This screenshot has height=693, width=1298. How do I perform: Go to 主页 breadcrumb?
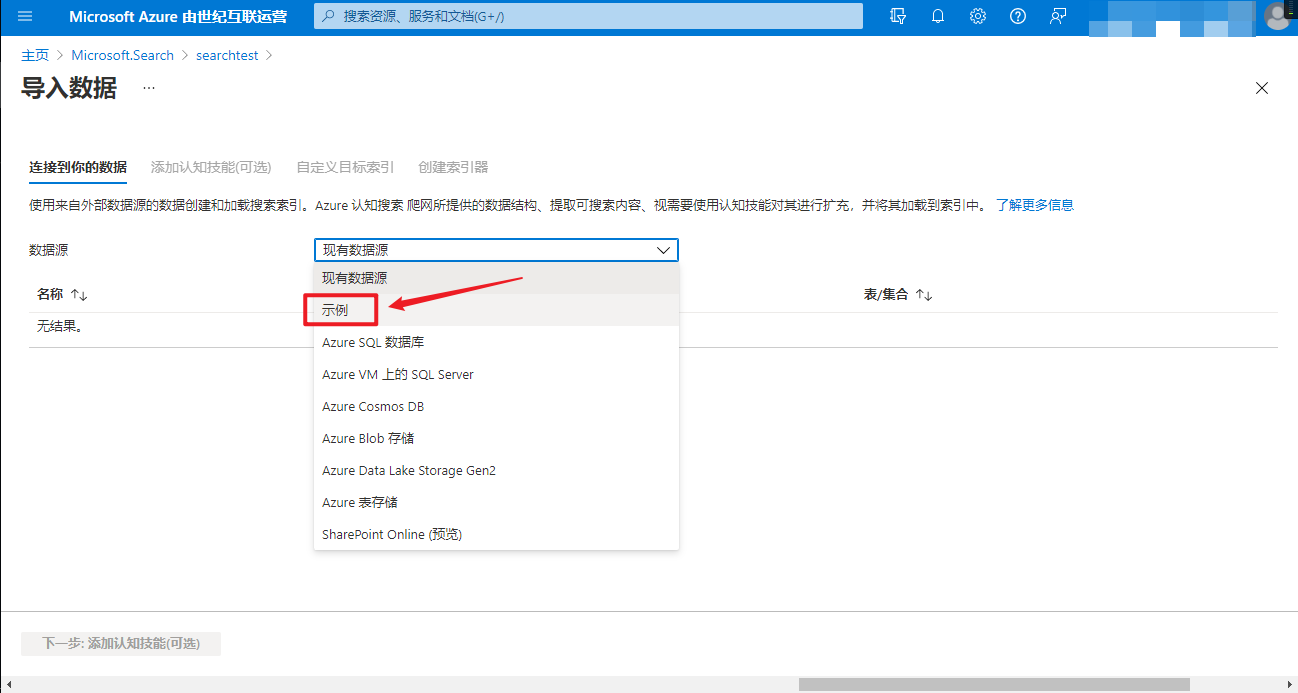click(35, 55)
